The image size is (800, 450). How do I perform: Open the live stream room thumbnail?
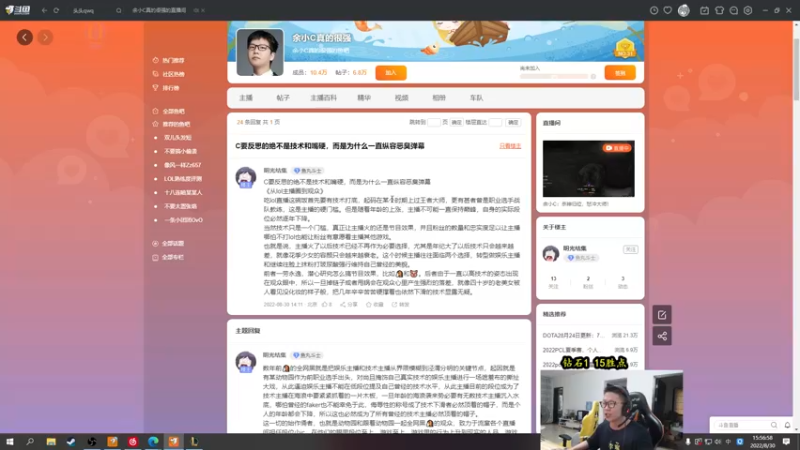tap(588, 169)
